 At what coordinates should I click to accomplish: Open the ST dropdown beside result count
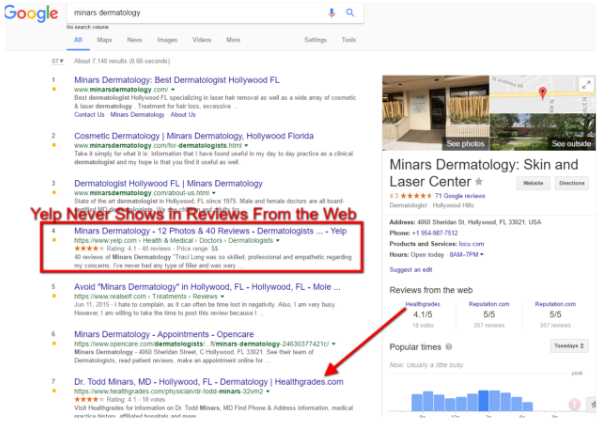pyautogui.click(x=57, y=61)
